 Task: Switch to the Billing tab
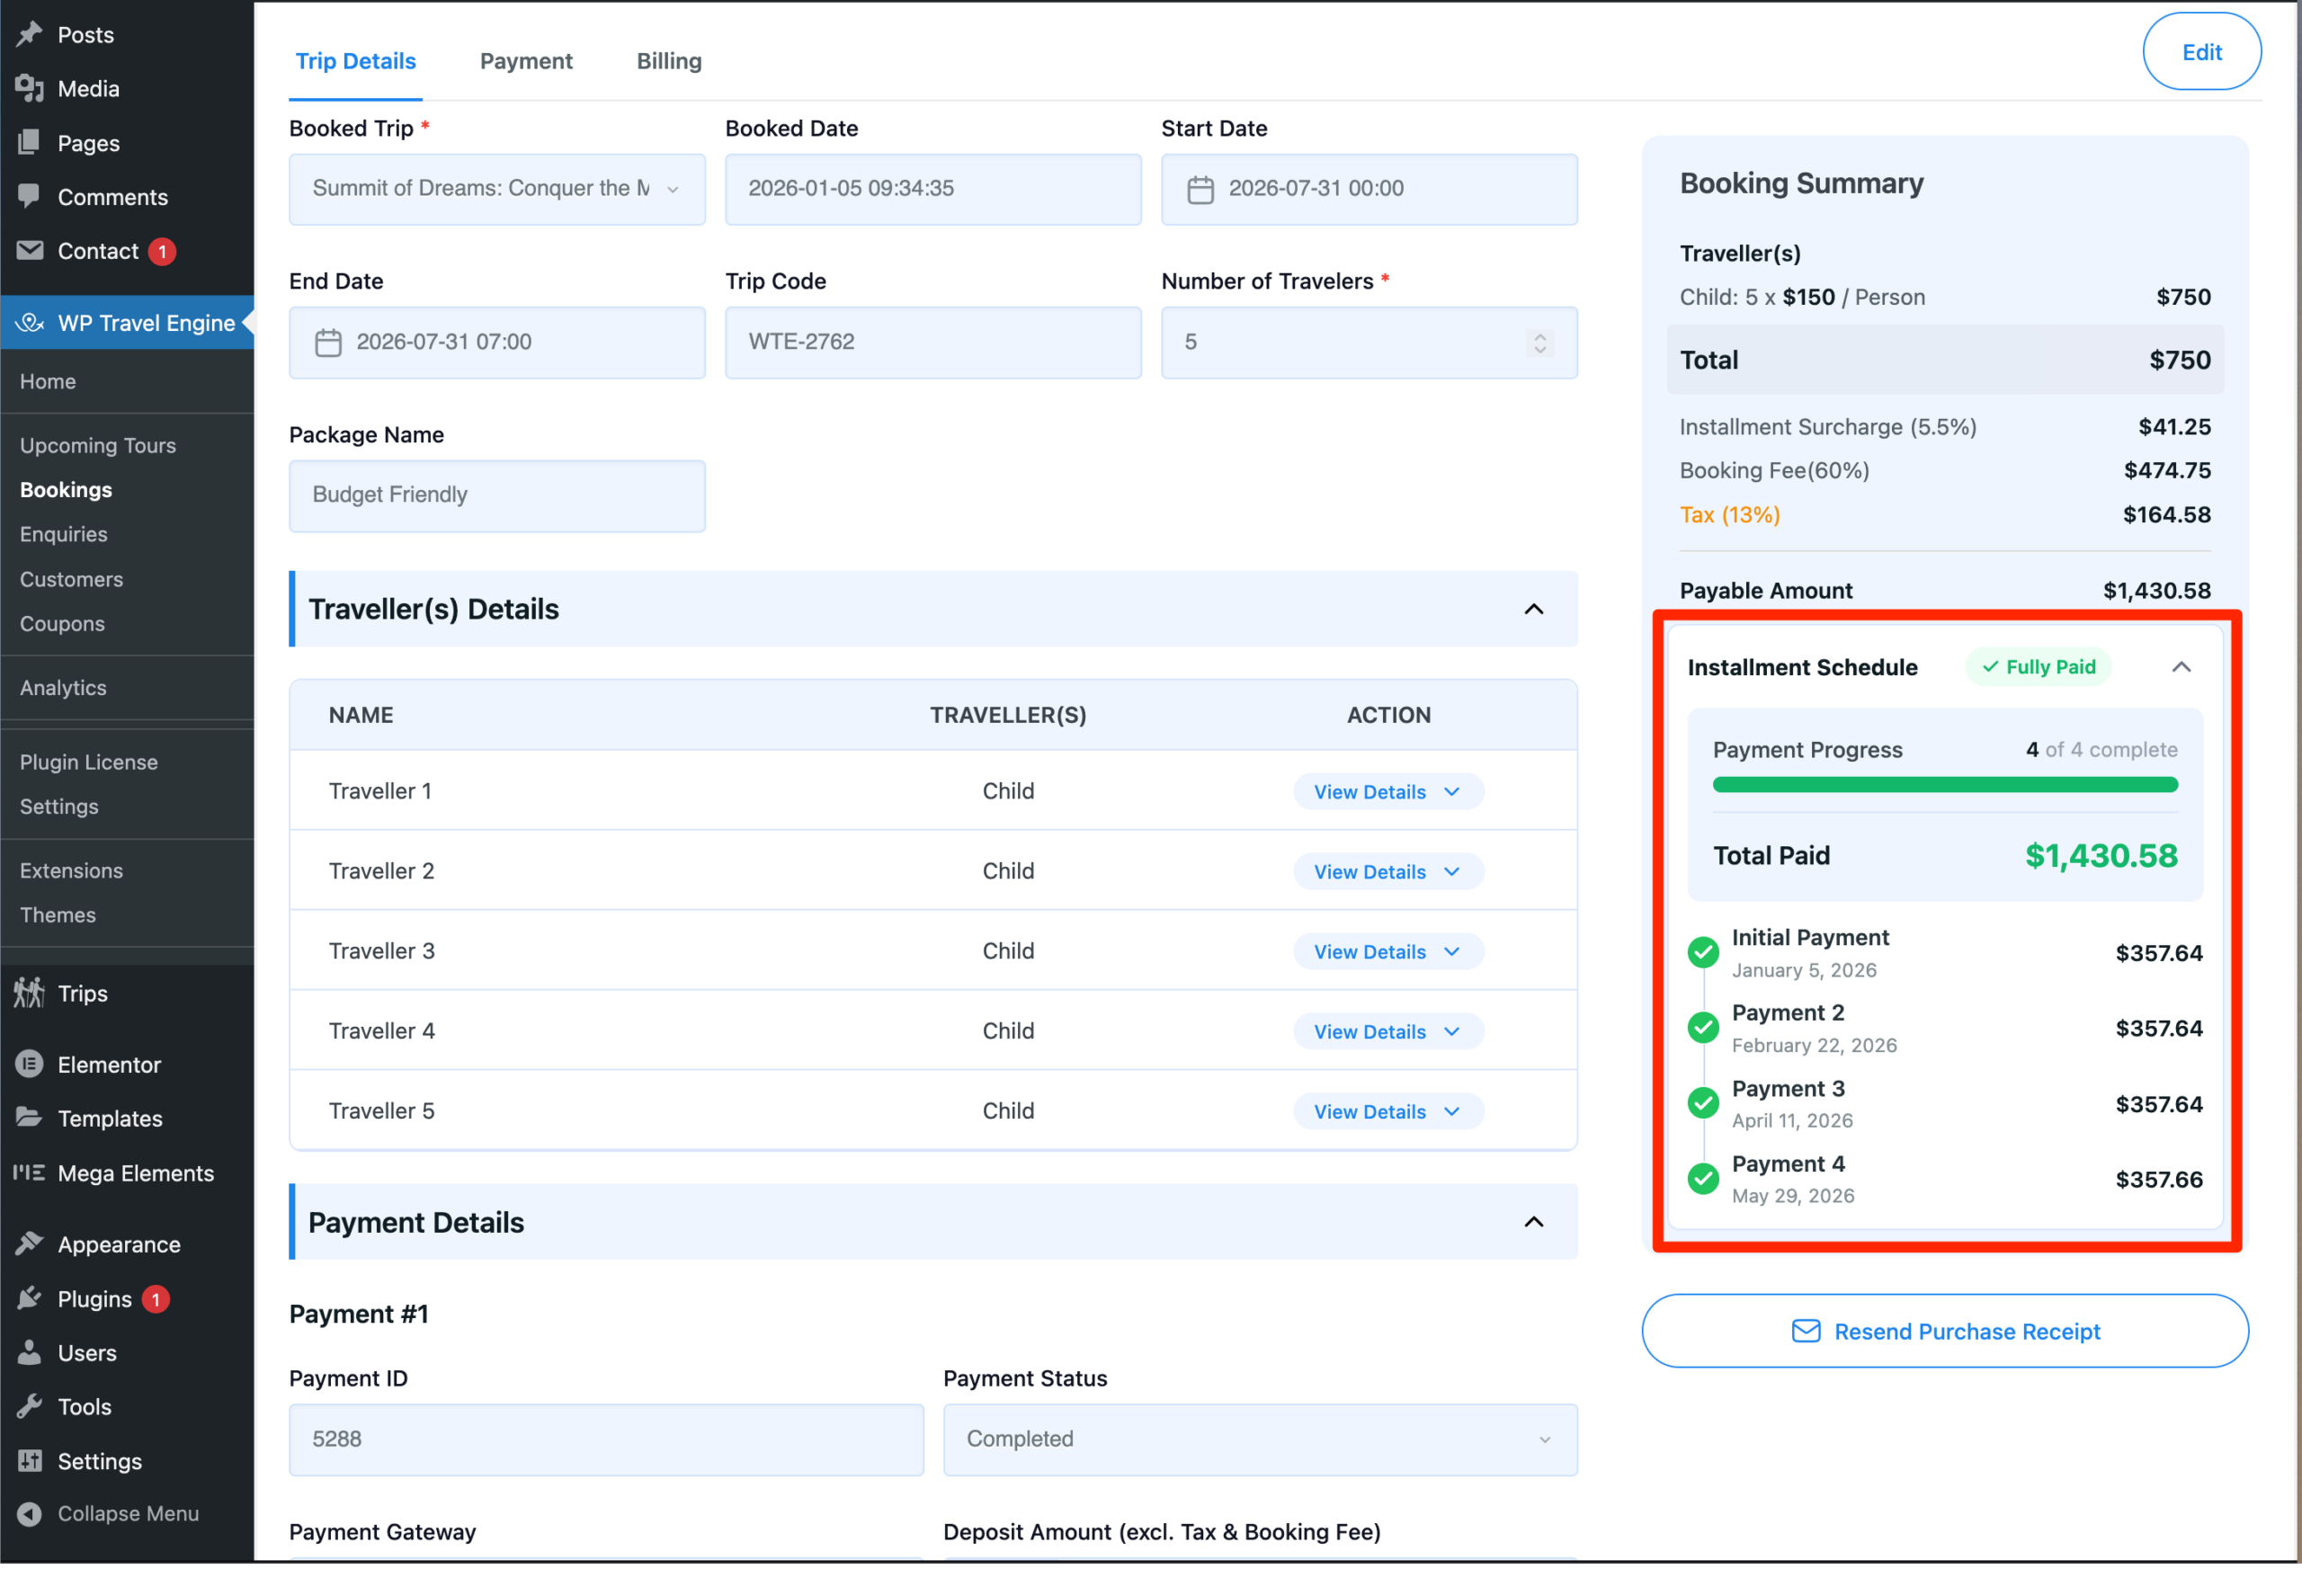coord(669,61)
